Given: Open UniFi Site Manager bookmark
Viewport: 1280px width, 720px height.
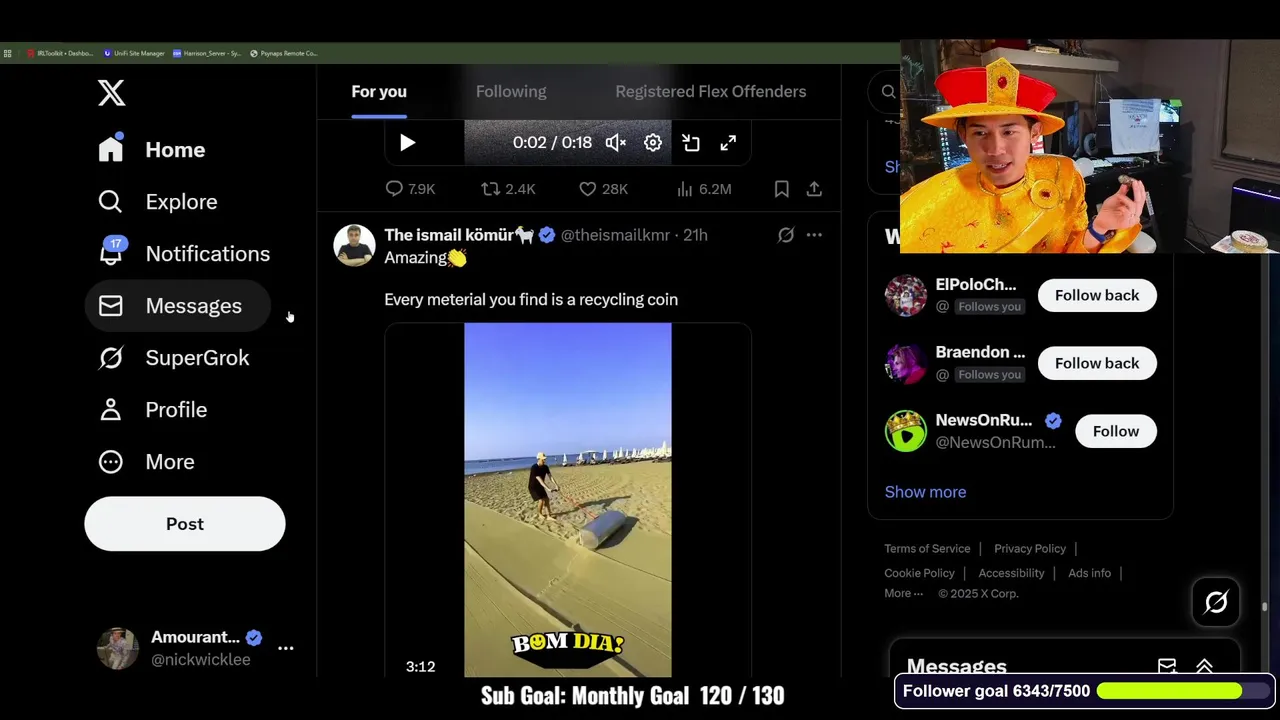Looking at the screenshot, I should click(134, 53).
